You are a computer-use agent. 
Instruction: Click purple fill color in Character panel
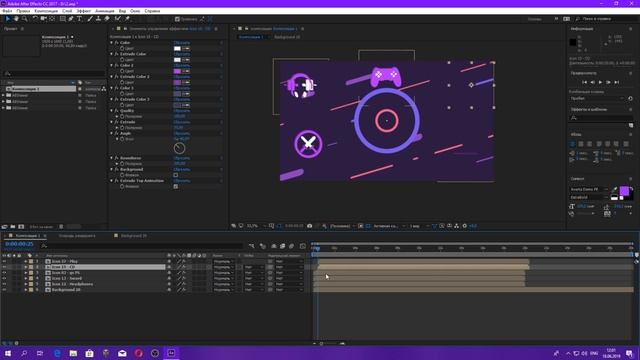click(624, 191)
